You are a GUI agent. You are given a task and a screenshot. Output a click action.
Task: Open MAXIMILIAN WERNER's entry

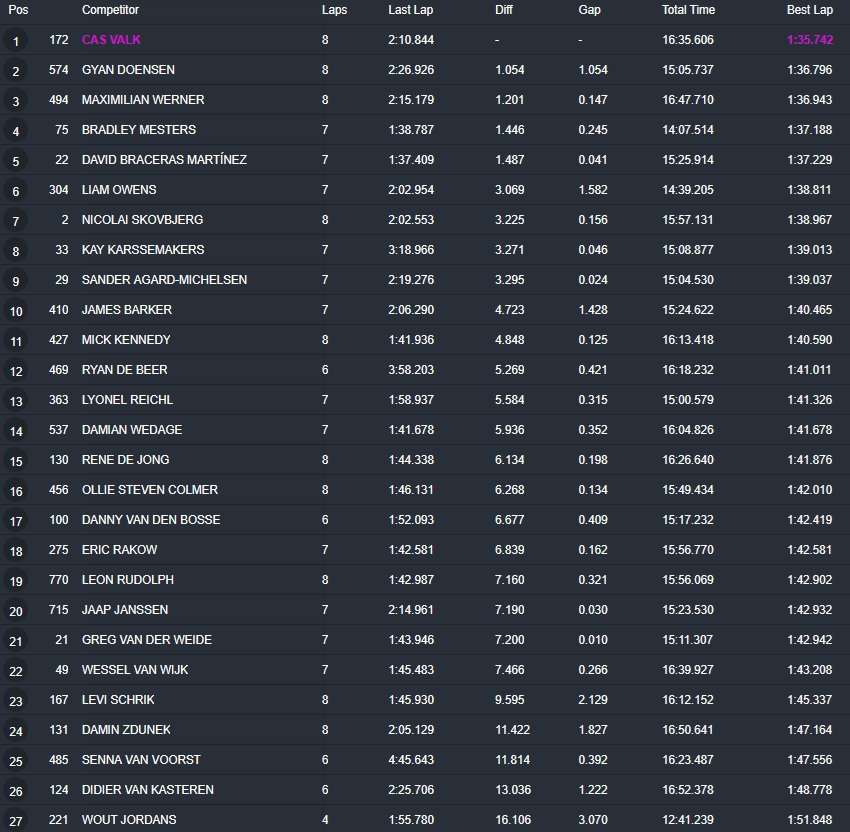[x=143, y=100]
